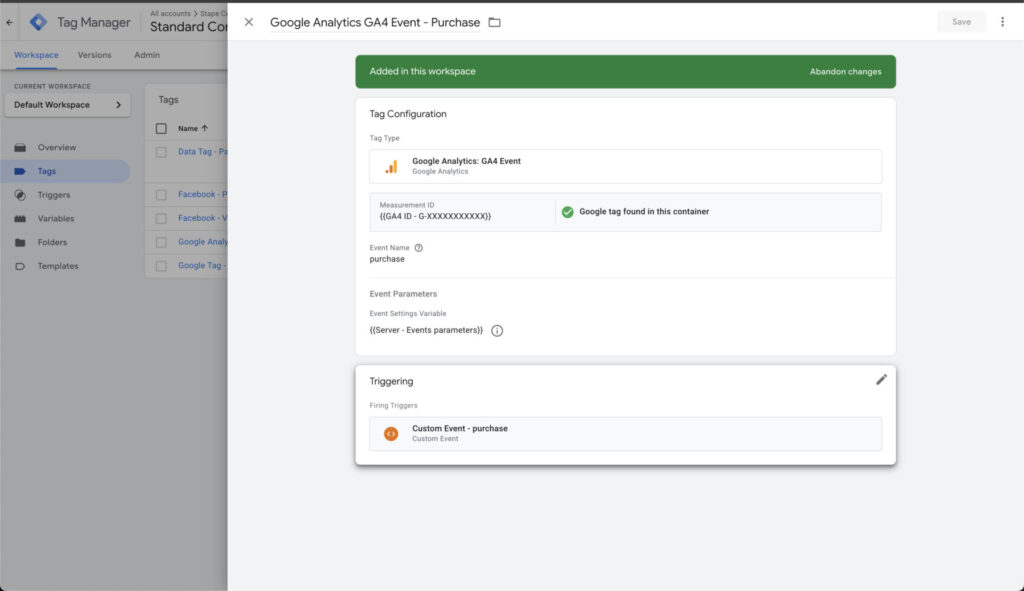Toggle the select-all checkbox in the Tags header
The width and height of the screenshot is (1024, 591).
[161, 128]
